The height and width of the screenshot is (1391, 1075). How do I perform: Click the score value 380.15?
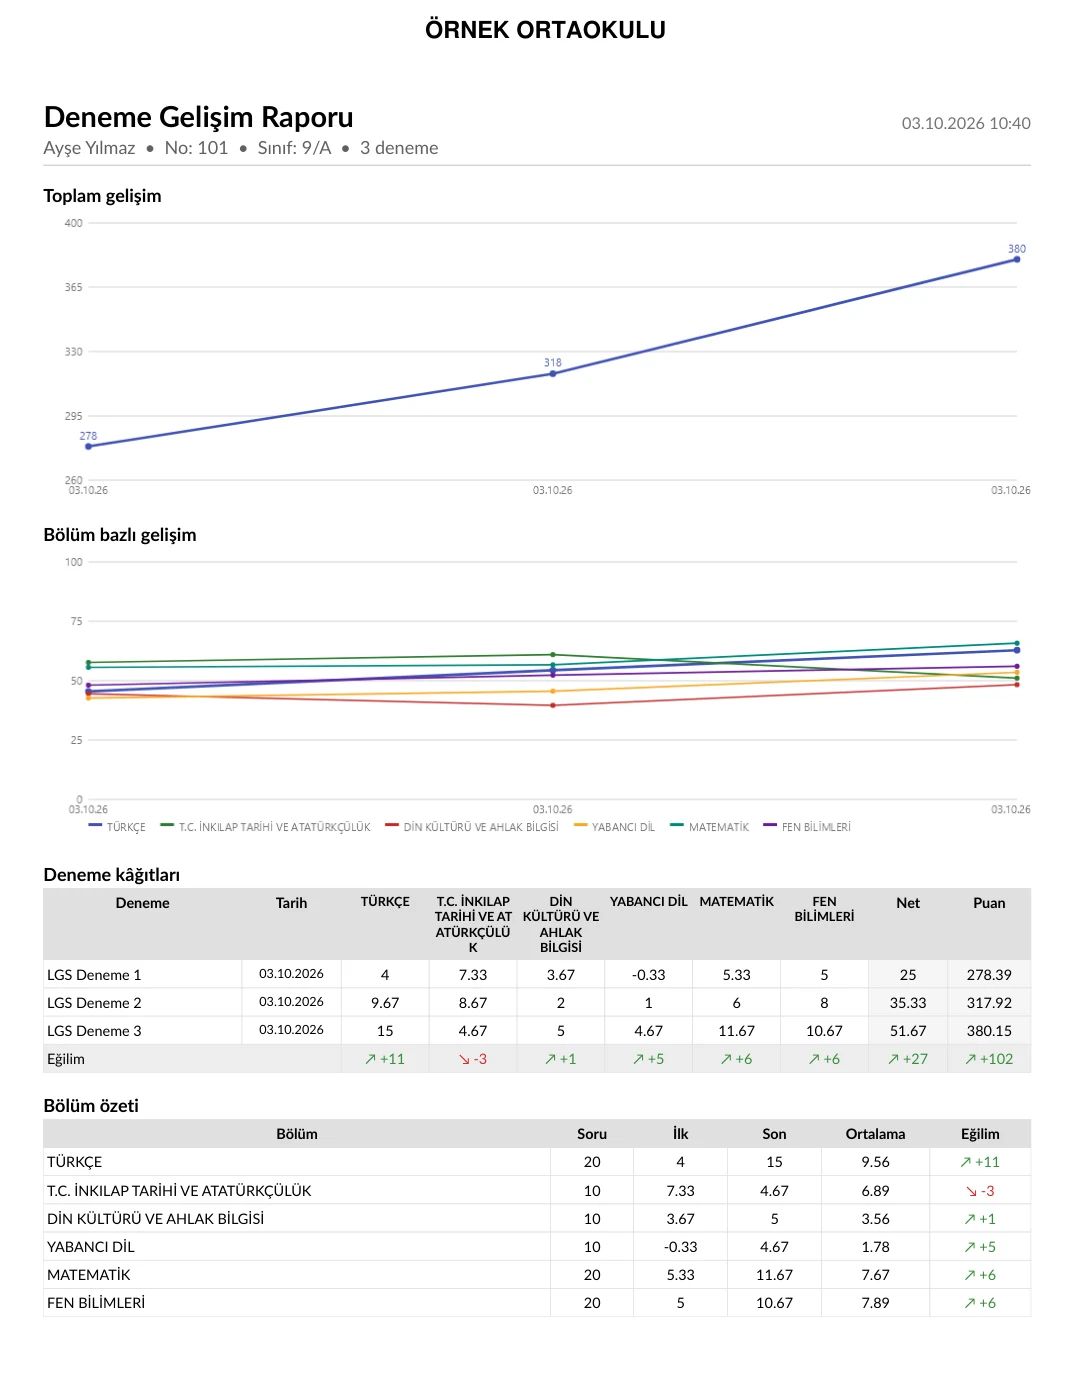(x=989, y=1031)
